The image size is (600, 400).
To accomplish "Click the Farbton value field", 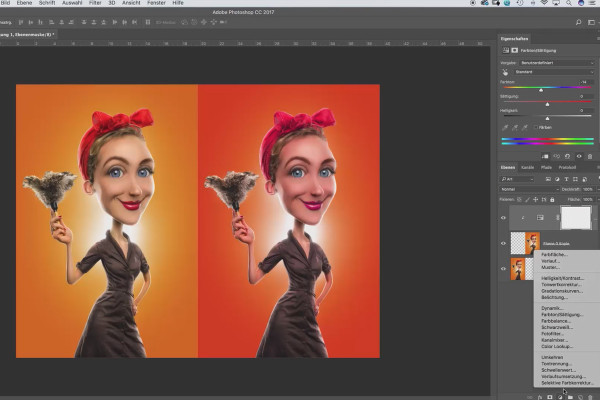I will click(585, 82).
